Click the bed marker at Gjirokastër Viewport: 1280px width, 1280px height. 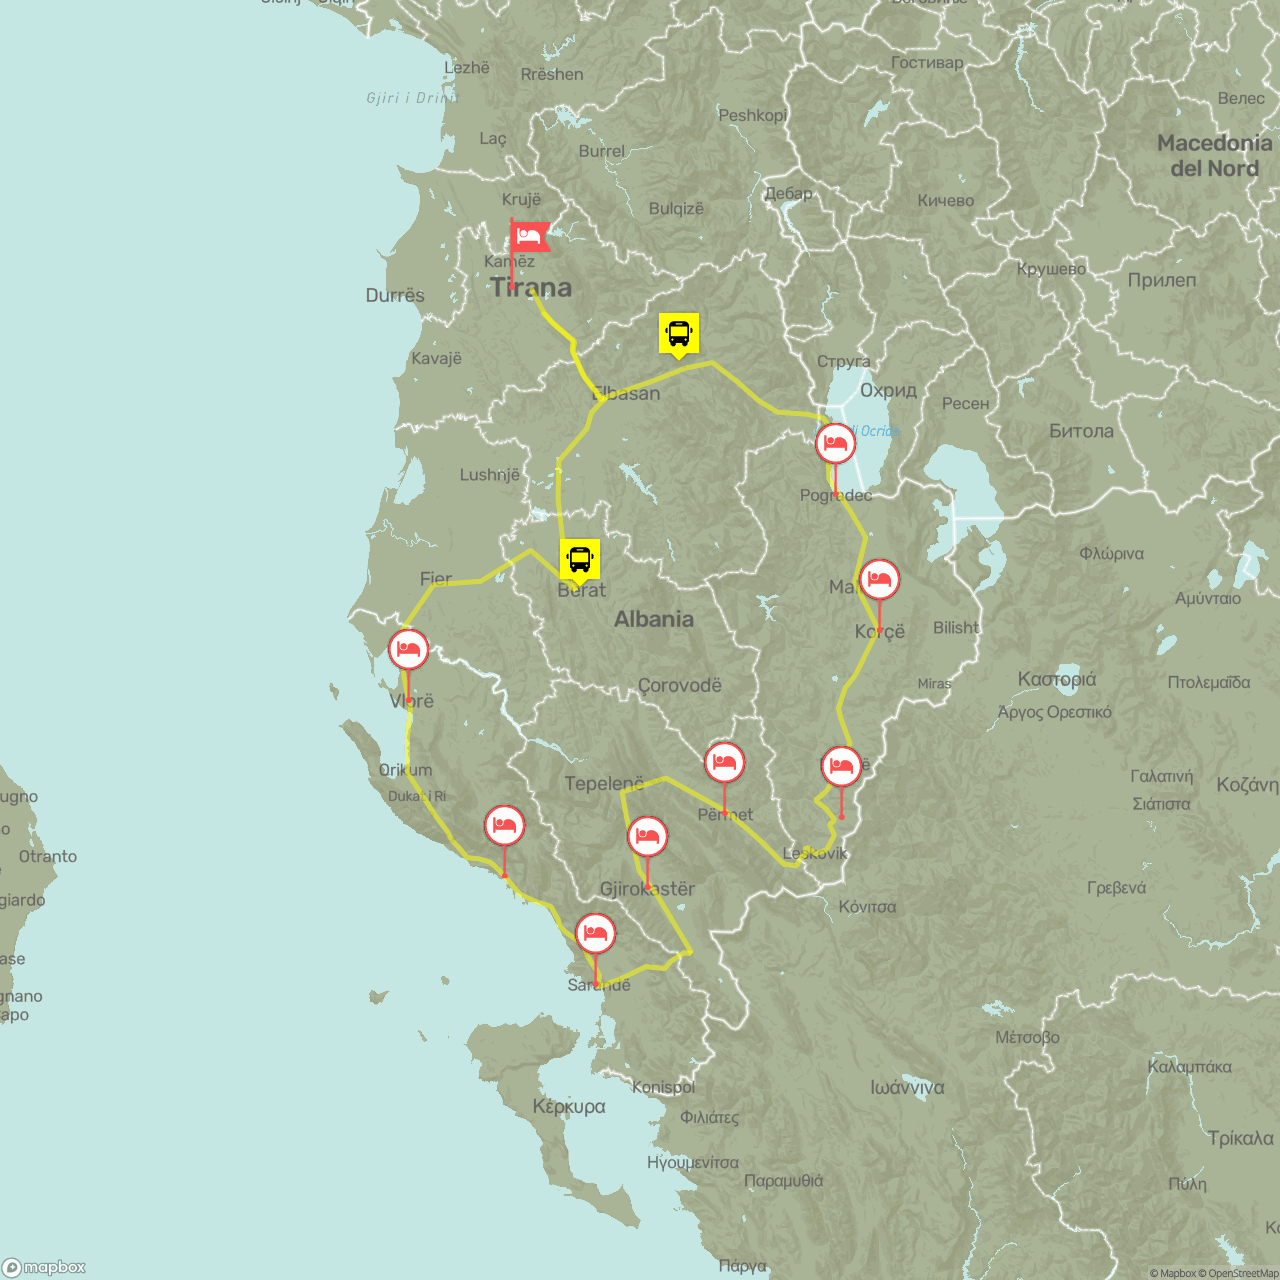[647, 836]
